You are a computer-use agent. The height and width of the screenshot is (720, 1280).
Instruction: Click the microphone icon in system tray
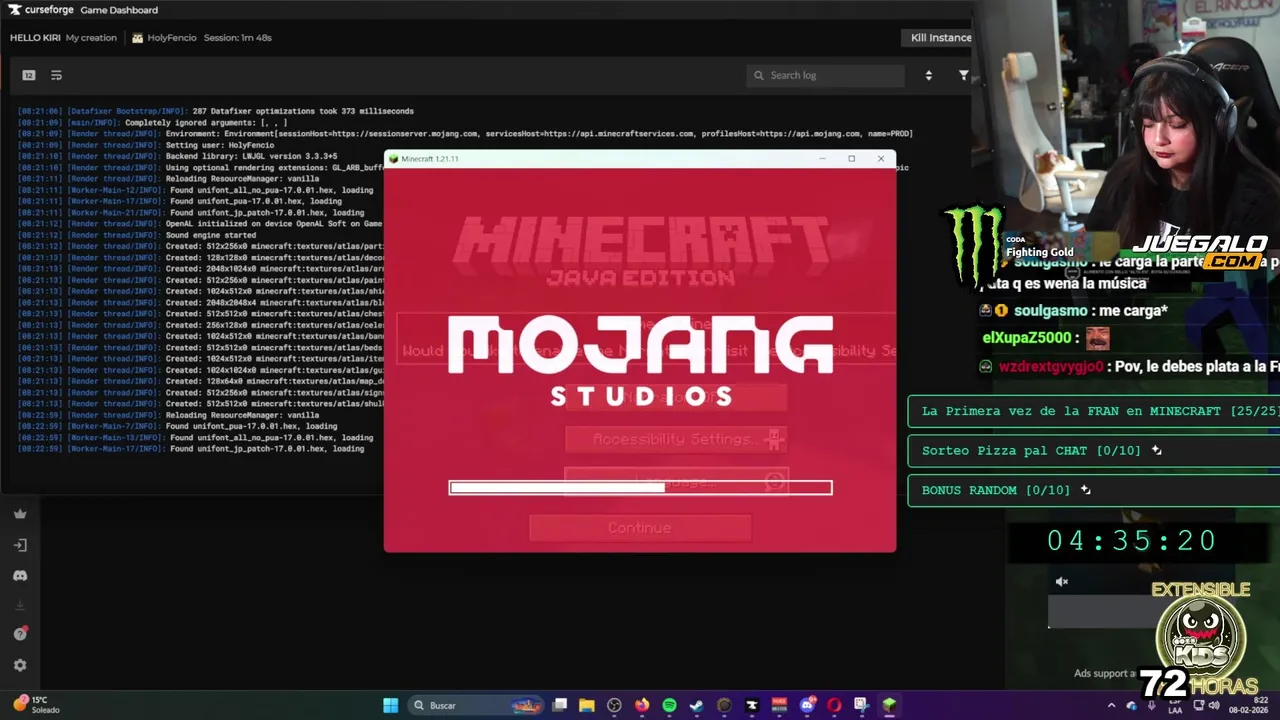coord(1152,705)
